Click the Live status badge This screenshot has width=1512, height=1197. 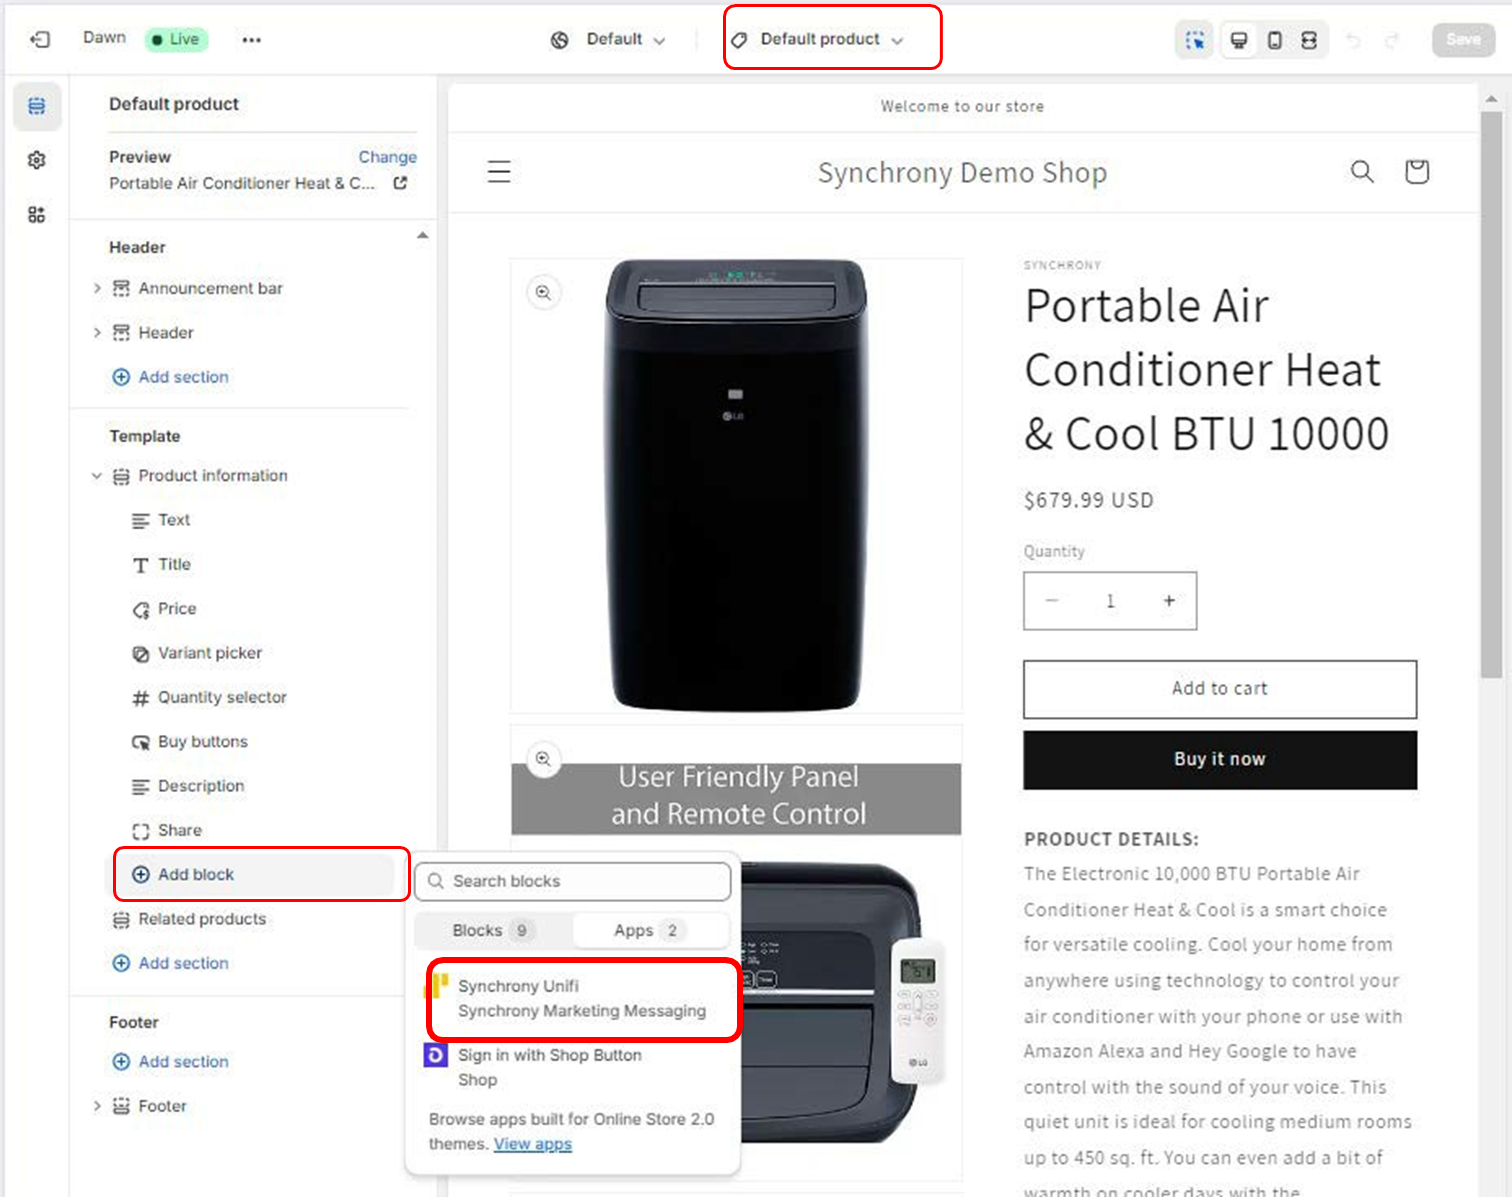176,39
